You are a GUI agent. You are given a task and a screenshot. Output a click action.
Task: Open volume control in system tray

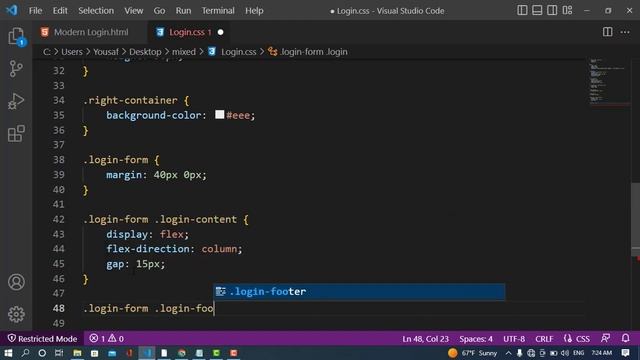click(x=565, y=353)
